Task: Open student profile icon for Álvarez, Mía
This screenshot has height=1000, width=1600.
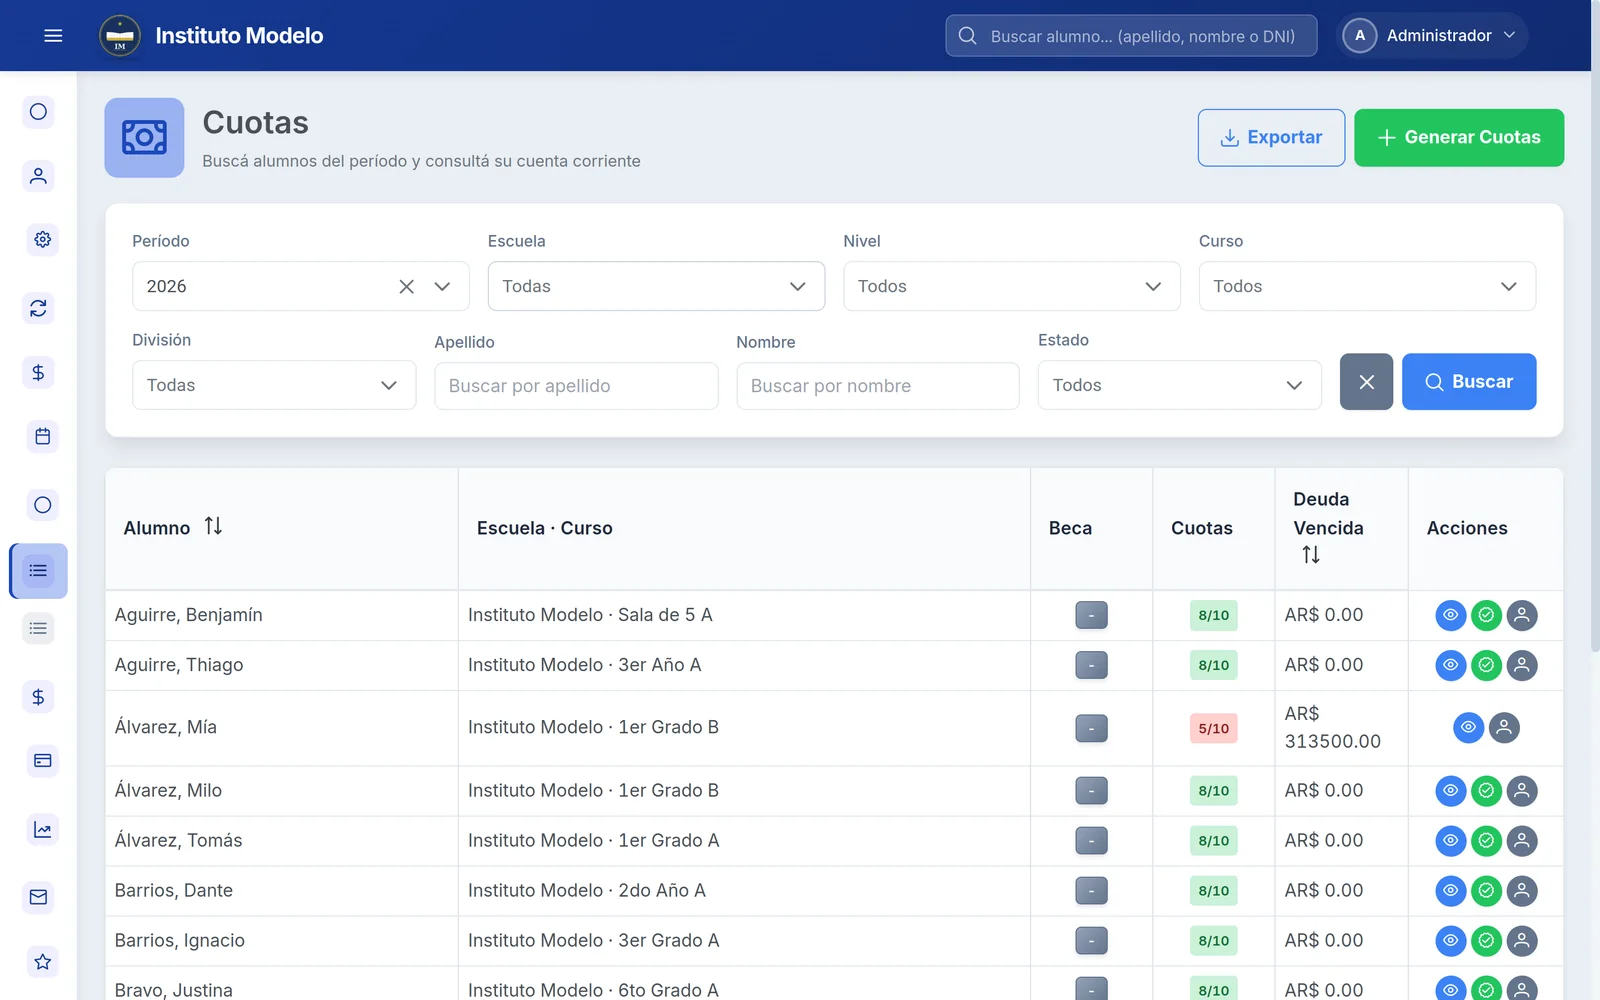Action: tap(1504, 728)
